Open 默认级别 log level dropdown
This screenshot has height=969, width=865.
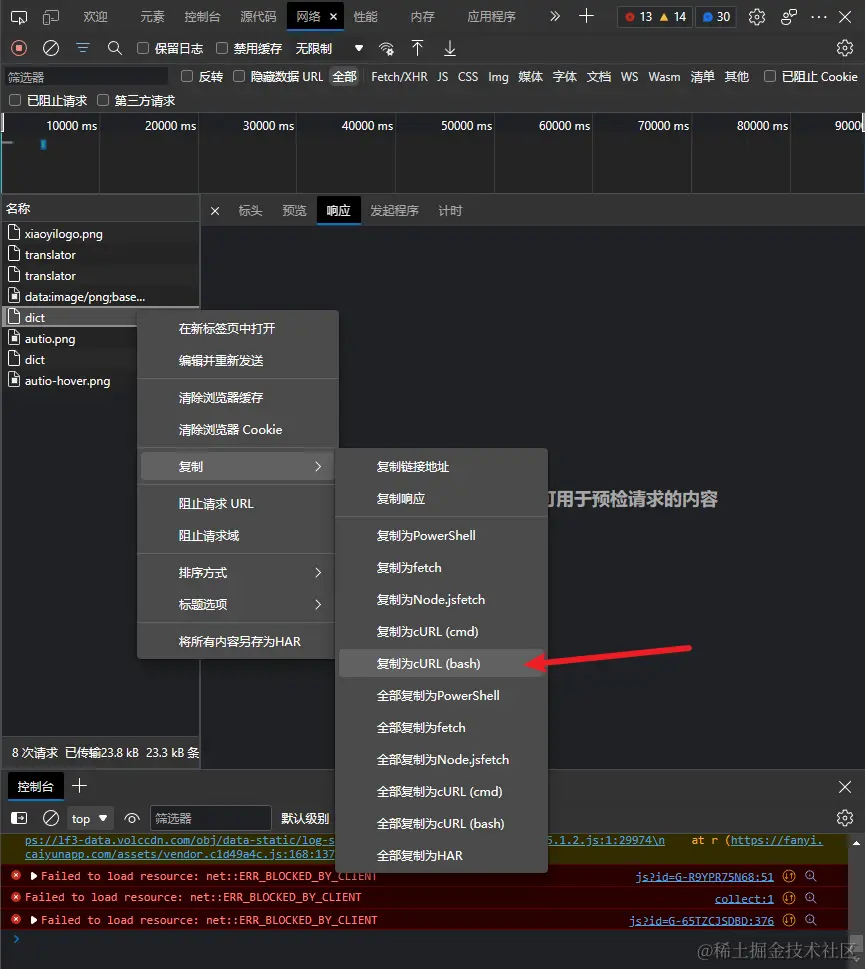(305, 818)
